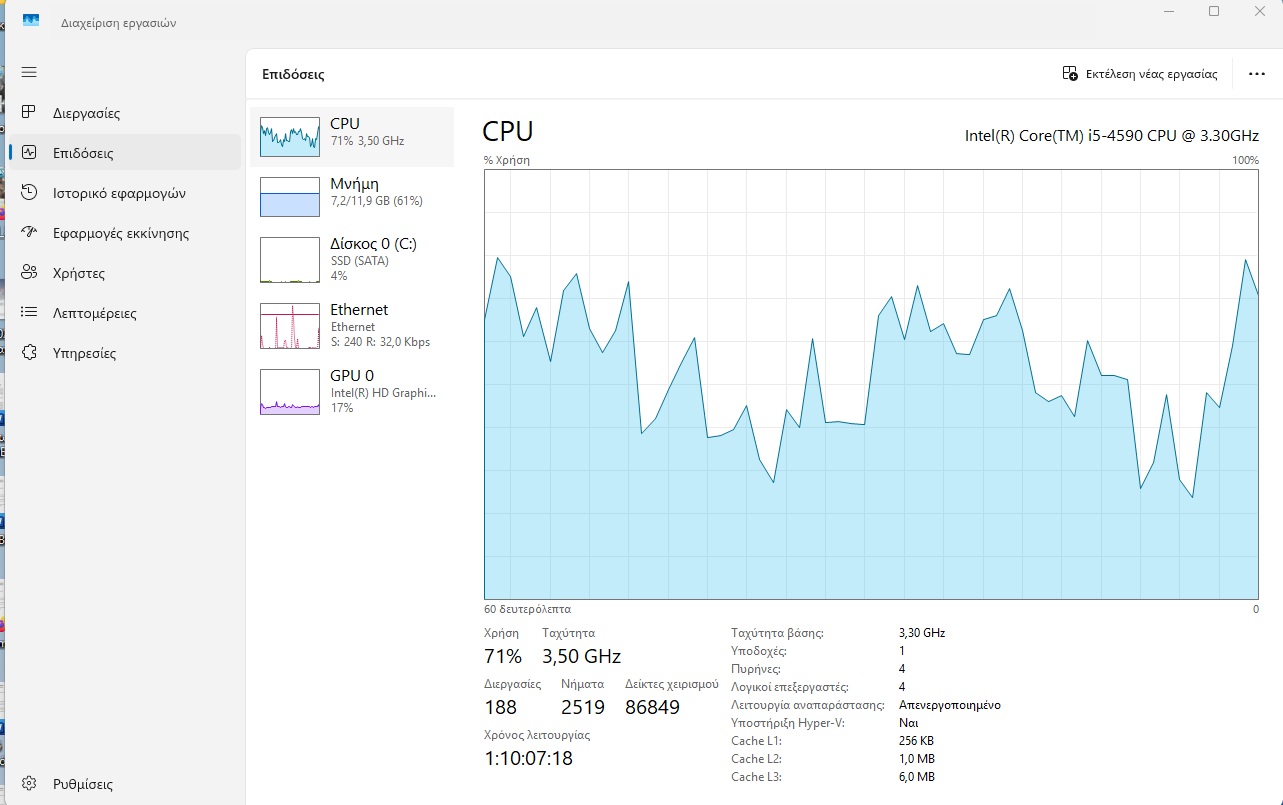Image resolution: width=1283 pixels, height=805 pixels.
Task: Open Ιστορικό εφαρμογών history icon
Action: (29, 193)
